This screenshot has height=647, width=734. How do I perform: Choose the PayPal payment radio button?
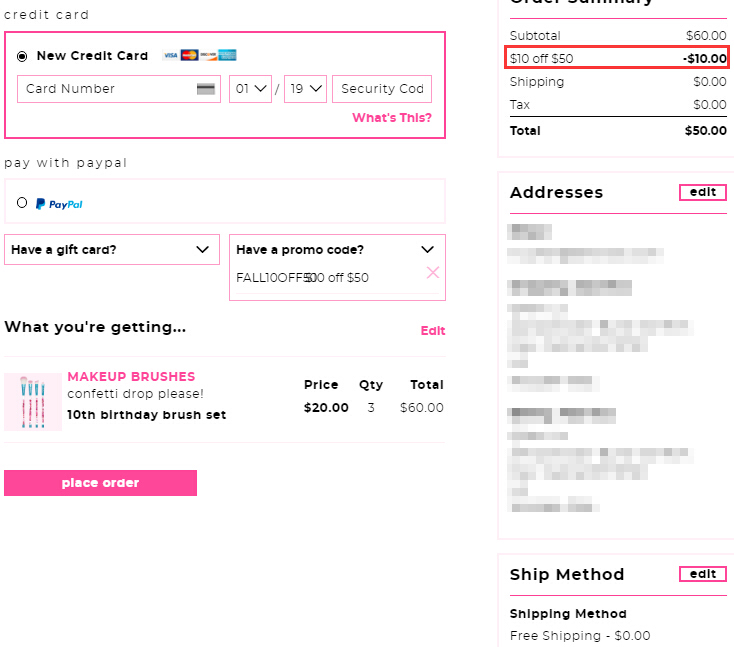22,203
